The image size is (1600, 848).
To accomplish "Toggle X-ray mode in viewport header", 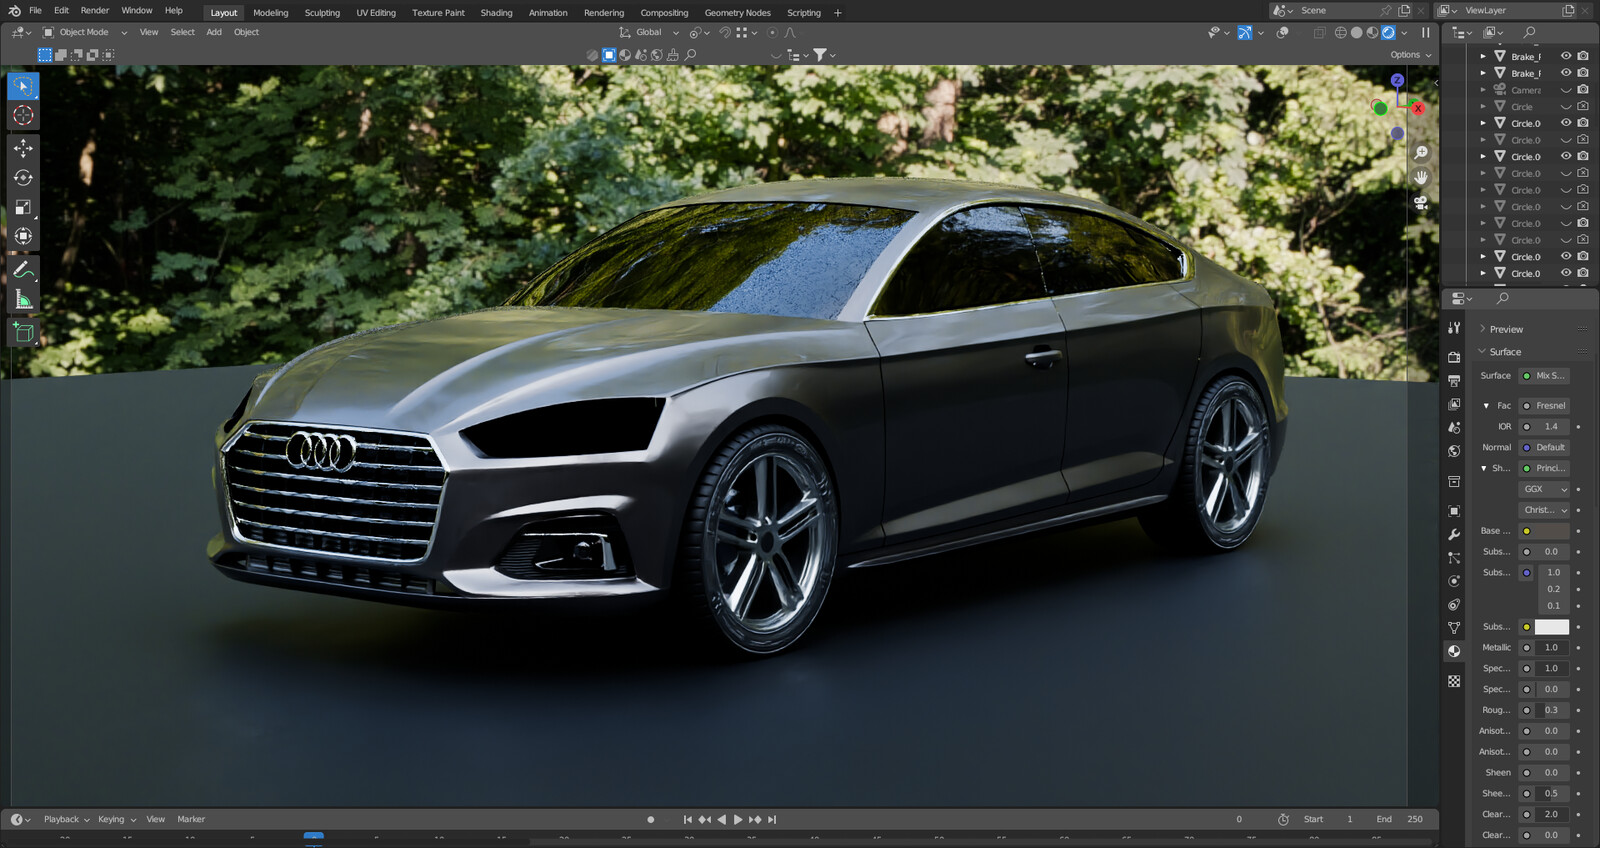I will (1319, 32).
